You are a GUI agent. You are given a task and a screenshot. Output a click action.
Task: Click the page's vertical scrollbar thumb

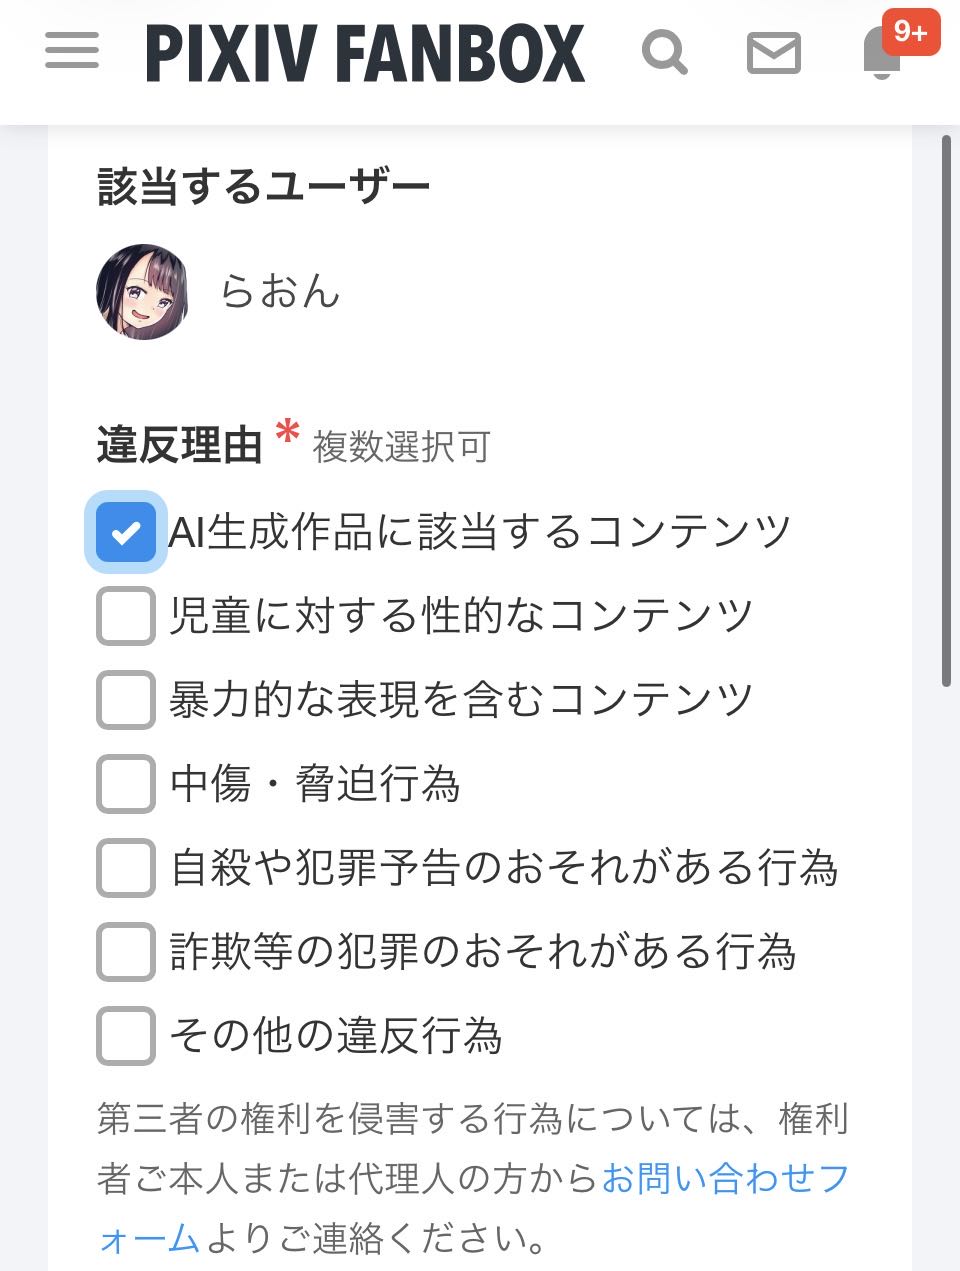coord(946,410)
